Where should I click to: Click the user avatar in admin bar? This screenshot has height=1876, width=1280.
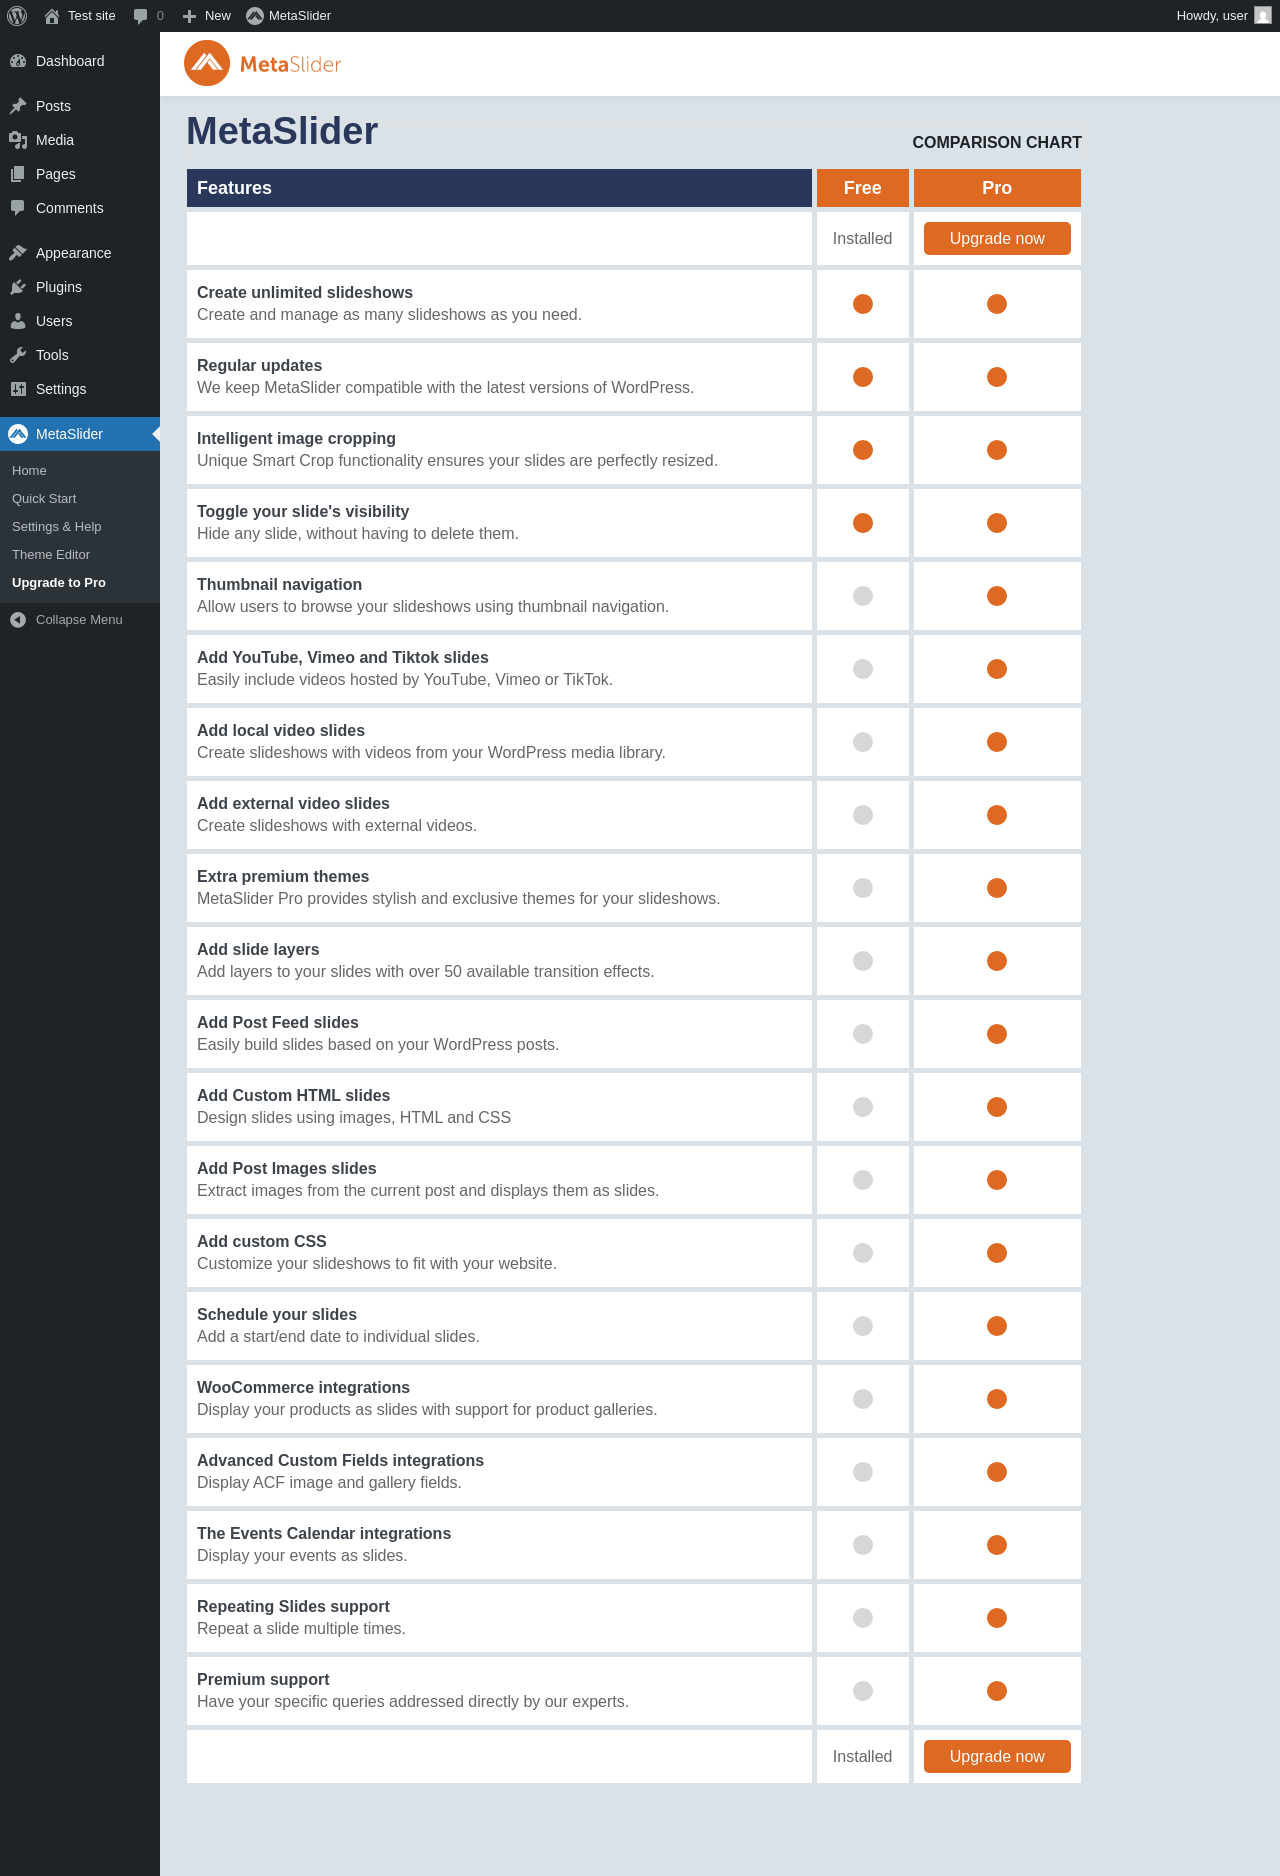coord(1263,16)
